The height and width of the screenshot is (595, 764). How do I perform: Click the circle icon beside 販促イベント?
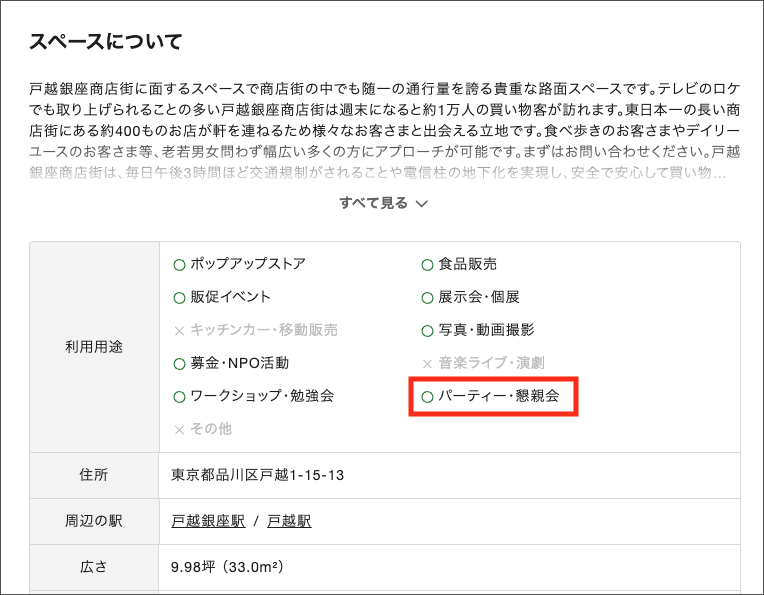click(180, 297)
